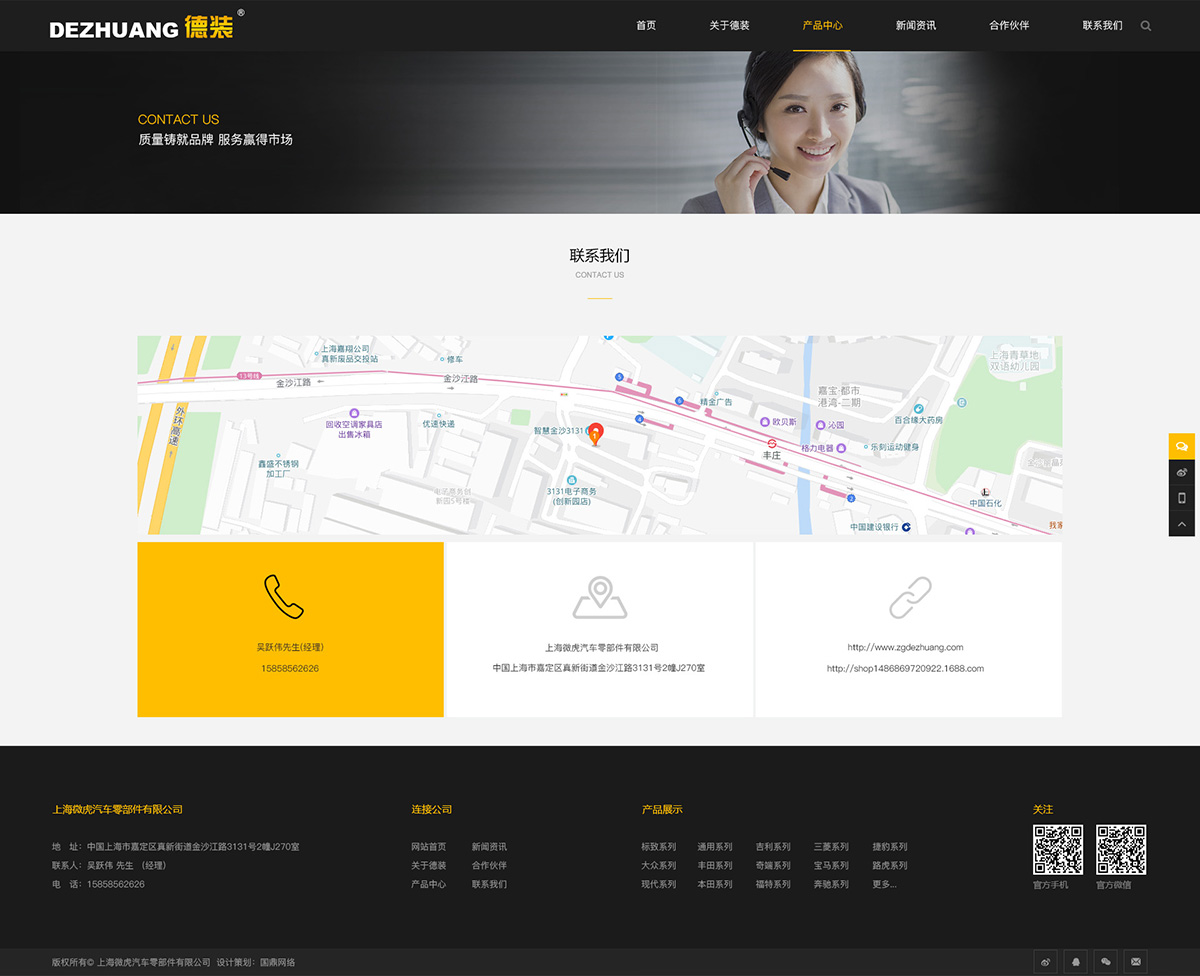Click the email envelope icon in footer
1200x976 pixels.
(1135, 962)
